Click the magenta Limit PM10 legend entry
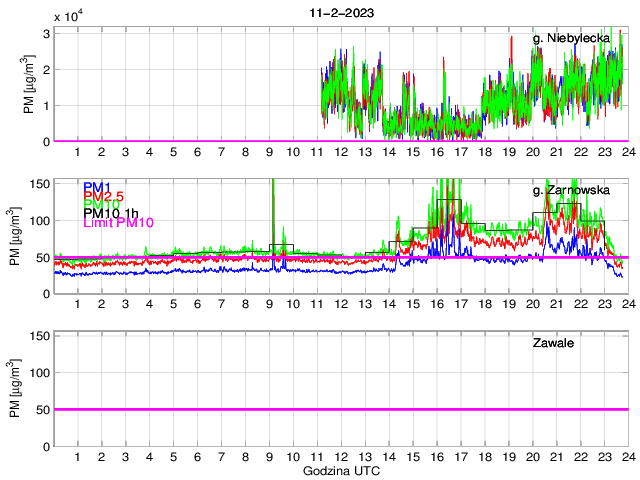 (119, 222)
